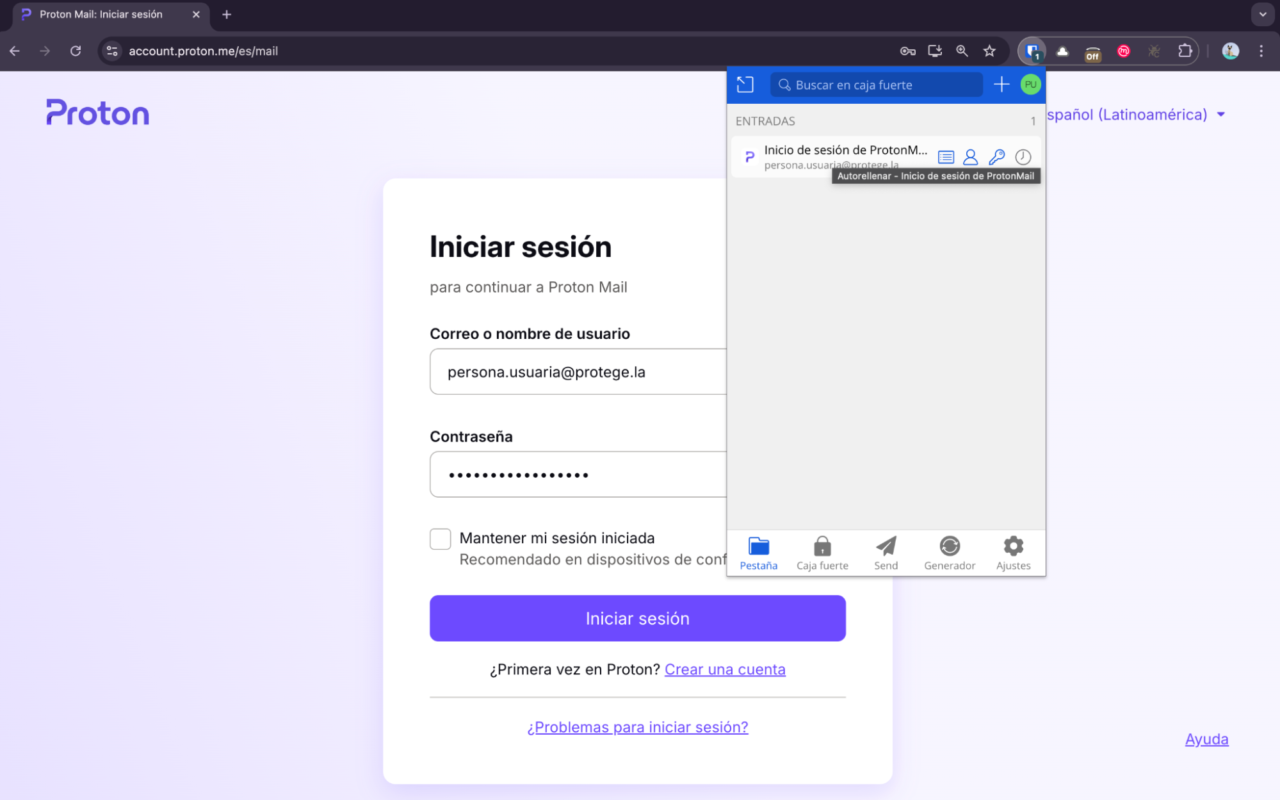Open the browser extensions puzzle menu

(1185, 50)
